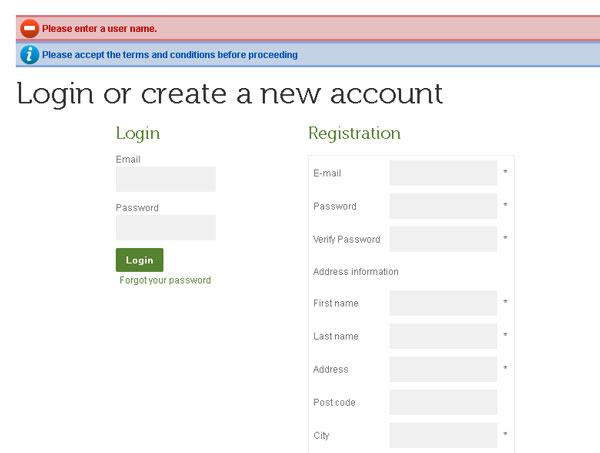Click the Address information label
This screenshot has height=453, width=600.
(355, 272)
